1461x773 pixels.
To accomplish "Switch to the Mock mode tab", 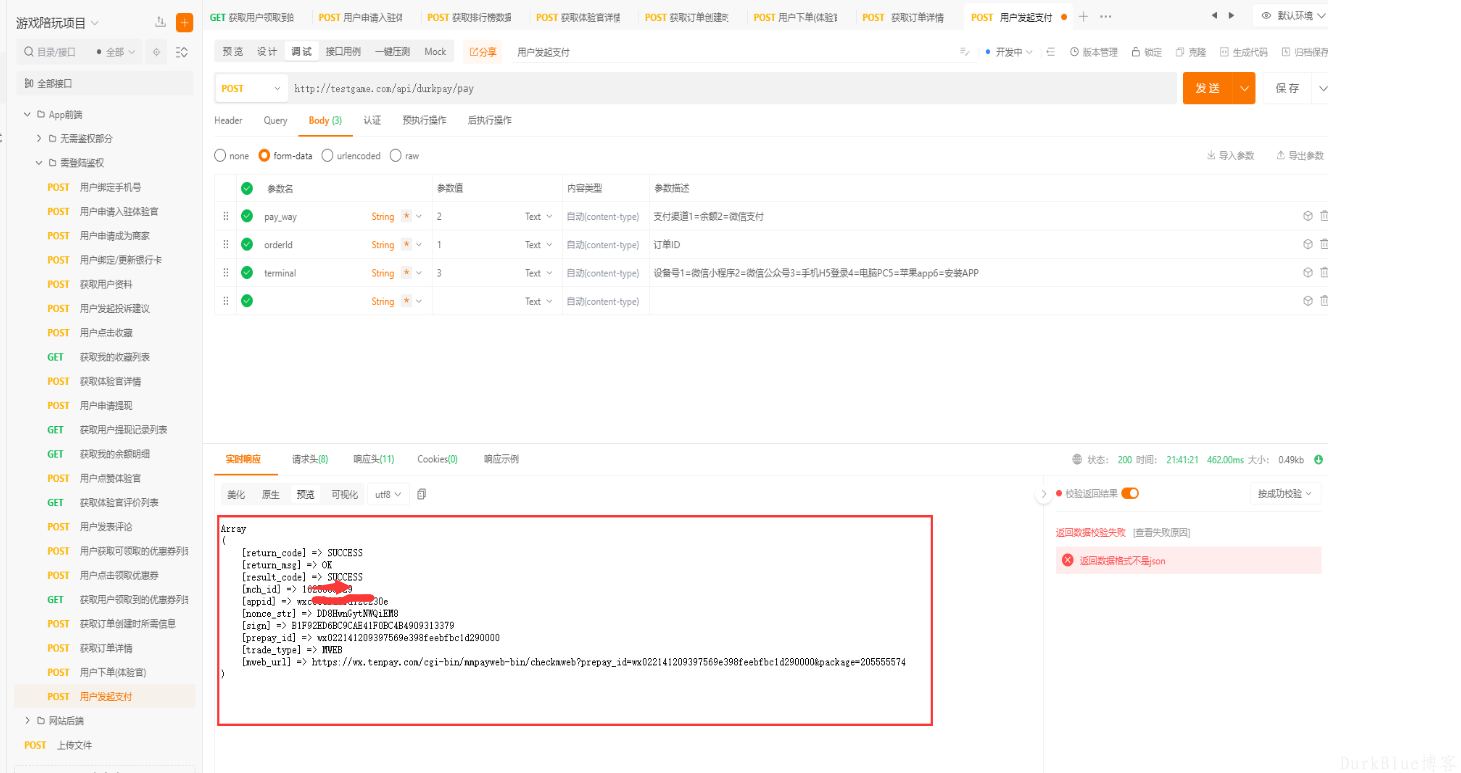I will 435,51.
